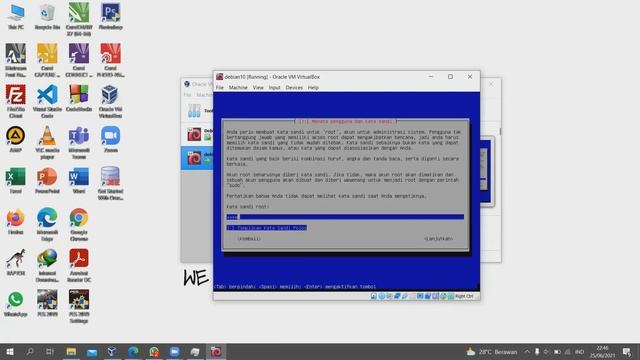This screenshot has height=360, width=640.
Task: Open Zoom desktop shortcut
Action: 110,139
